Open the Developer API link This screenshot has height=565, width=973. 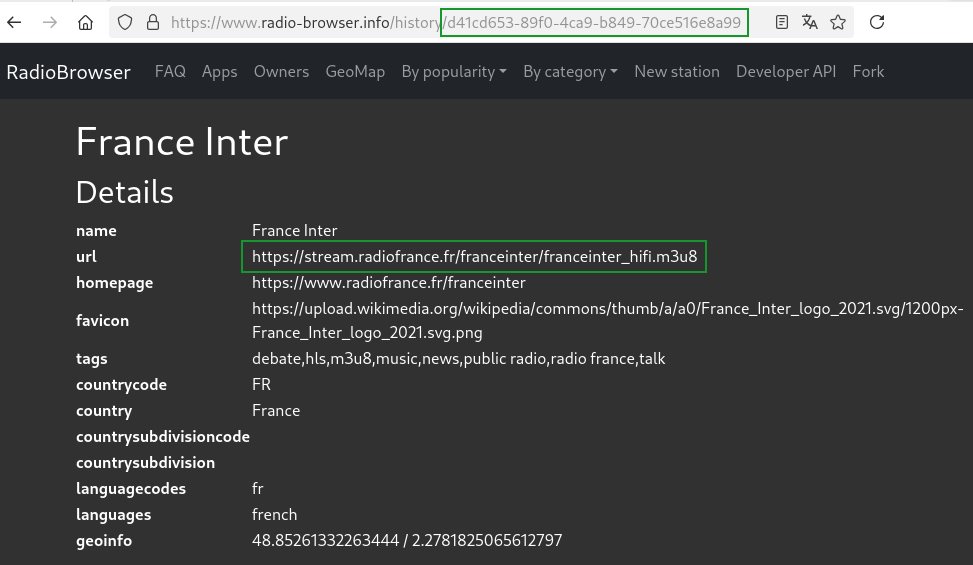[x=786, y=72]
